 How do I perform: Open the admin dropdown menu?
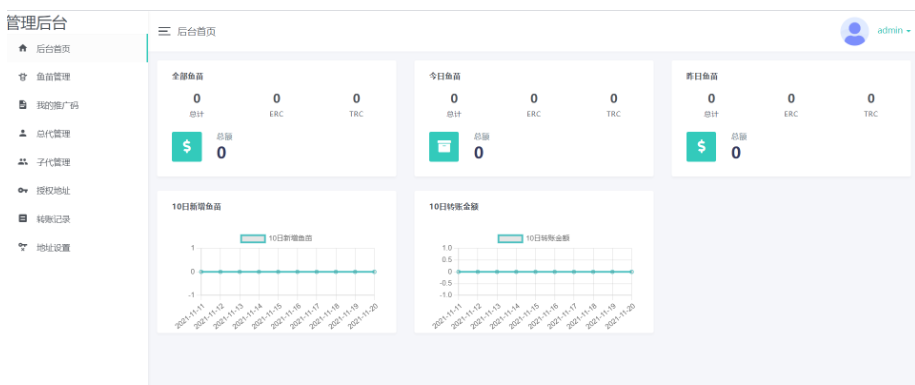click(x=893, y=31)
